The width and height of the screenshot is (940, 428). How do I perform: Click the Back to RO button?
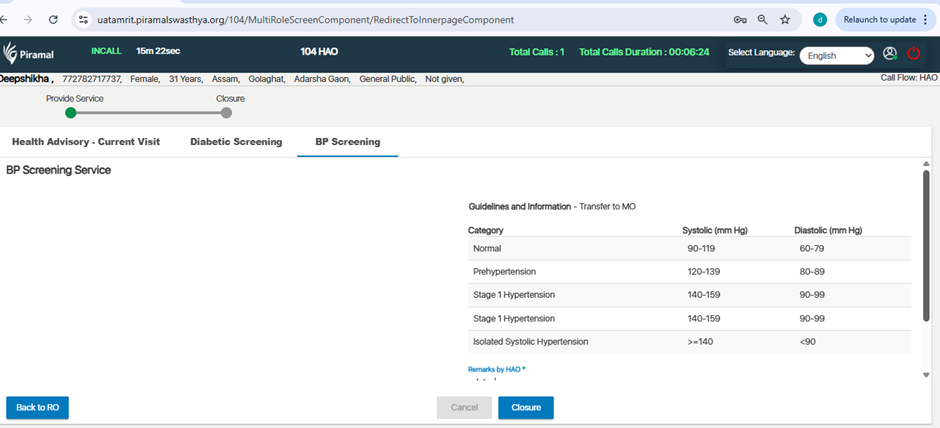point(37,408)
